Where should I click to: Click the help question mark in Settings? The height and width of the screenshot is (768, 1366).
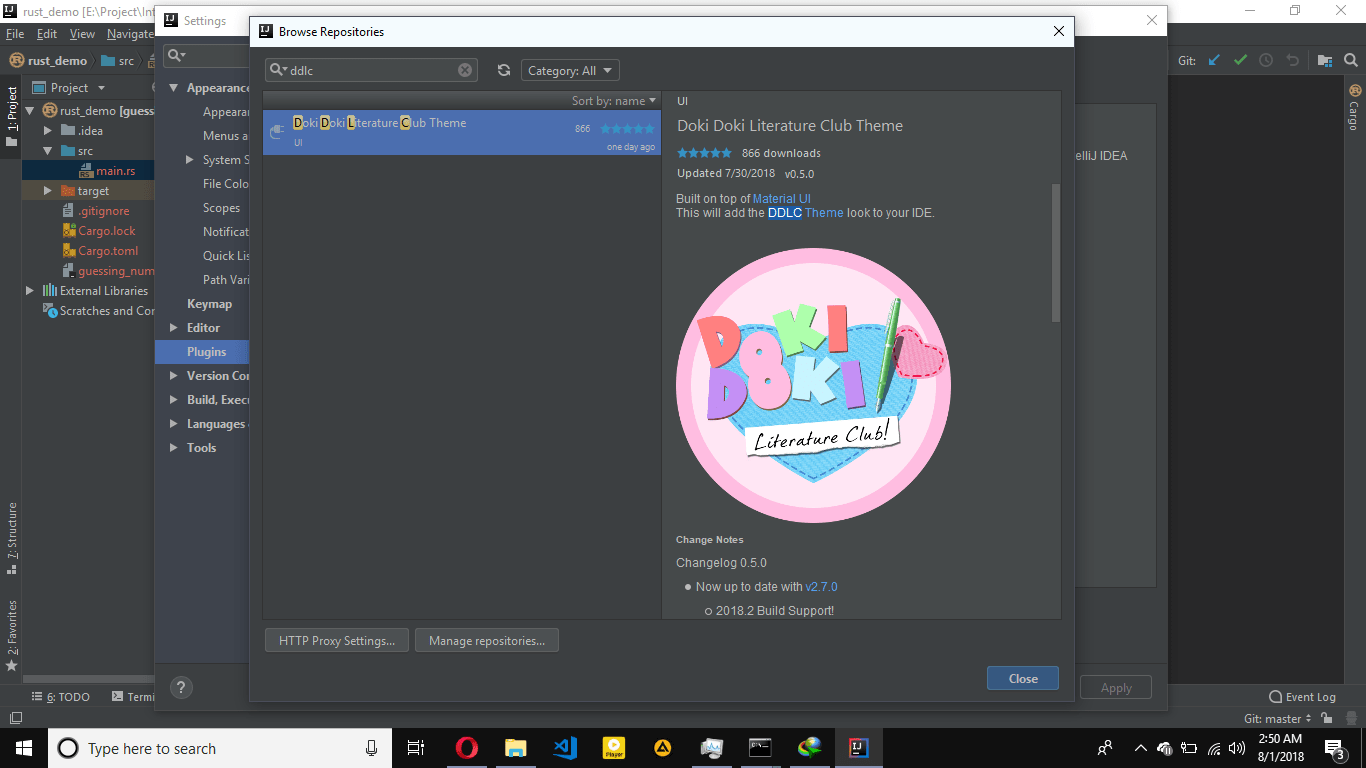click(181, 687)
